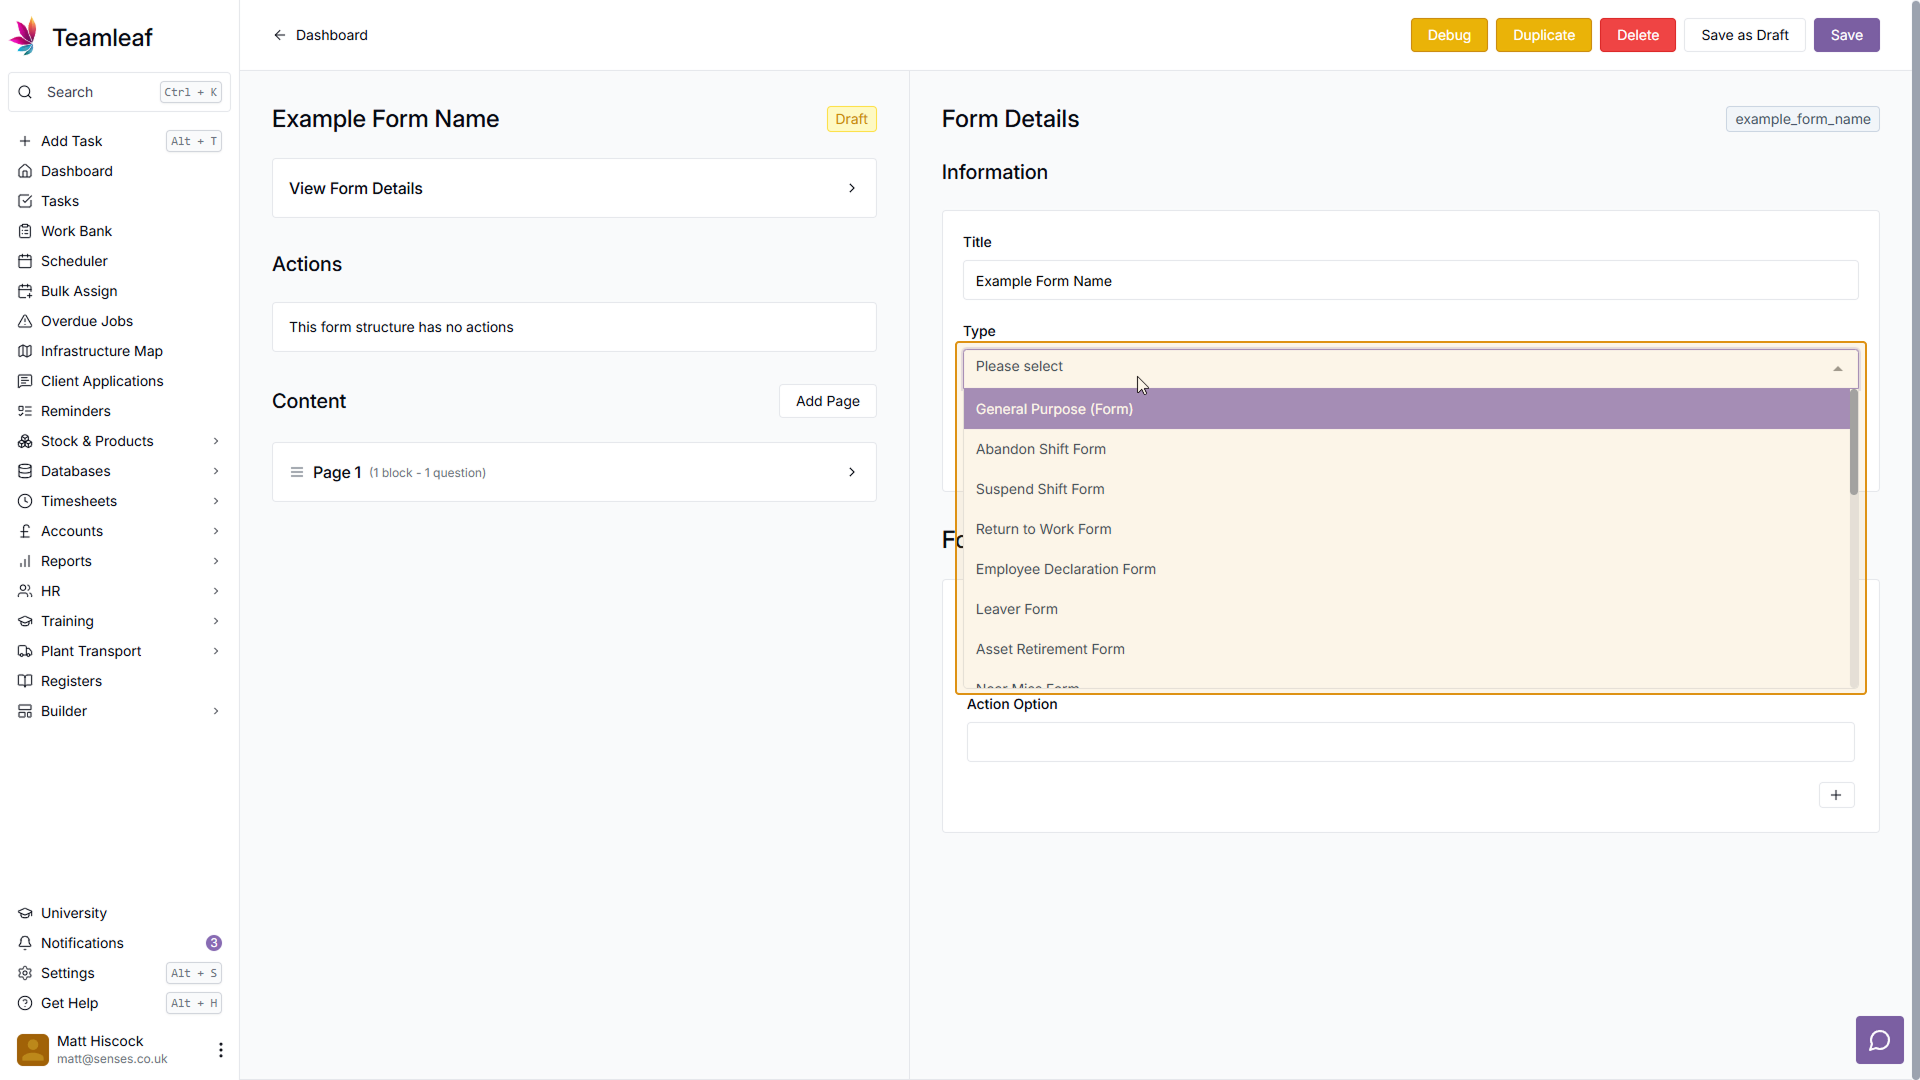Click the Title input field

click(1409, 281)
